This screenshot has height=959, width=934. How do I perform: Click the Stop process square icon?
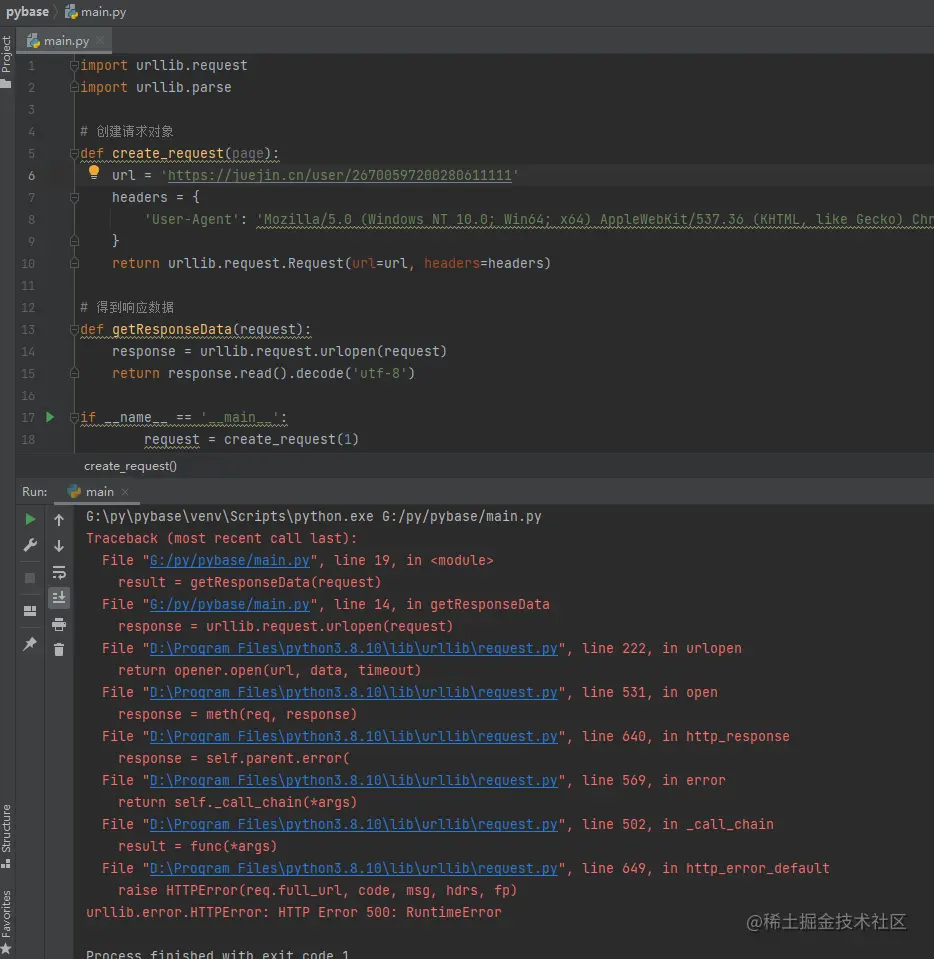pyautogui.click(x=30, y=578)
